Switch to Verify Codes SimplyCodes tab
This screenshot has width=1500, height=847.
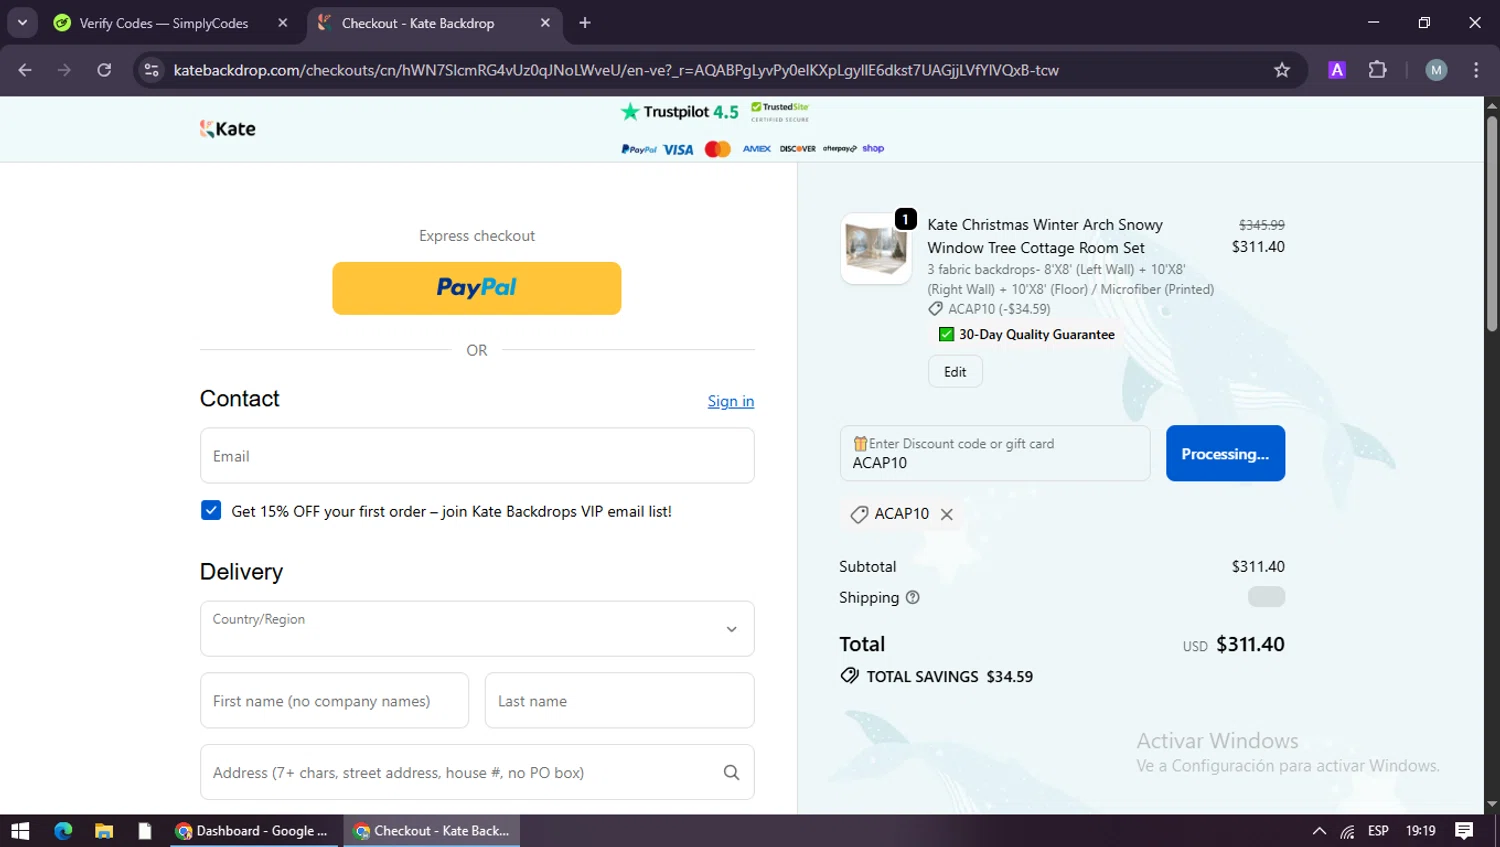(164, 23)
